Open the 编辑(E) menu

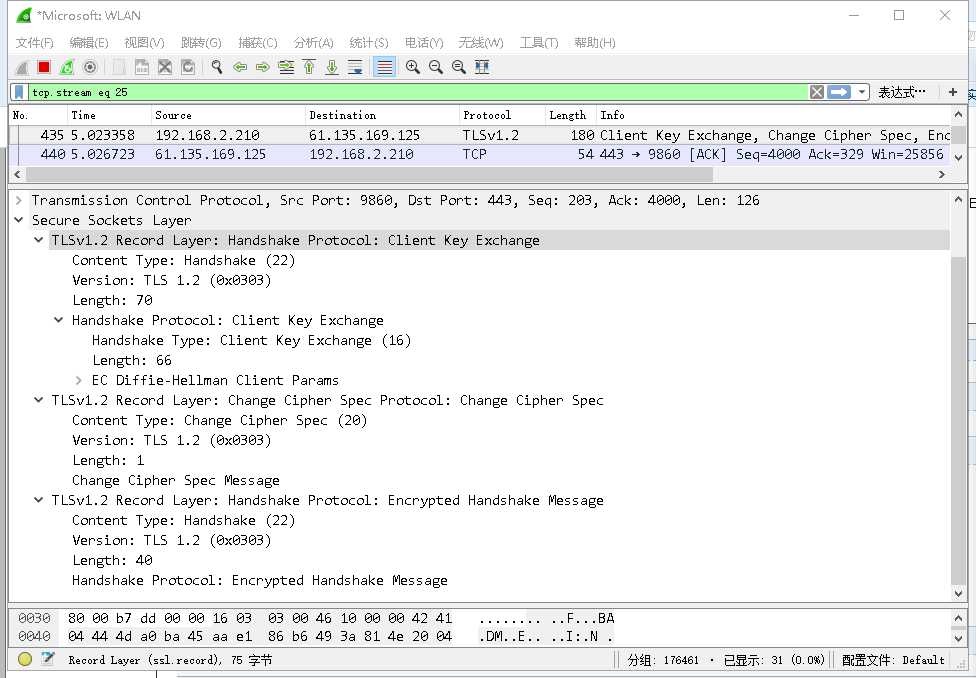point(89,42)
